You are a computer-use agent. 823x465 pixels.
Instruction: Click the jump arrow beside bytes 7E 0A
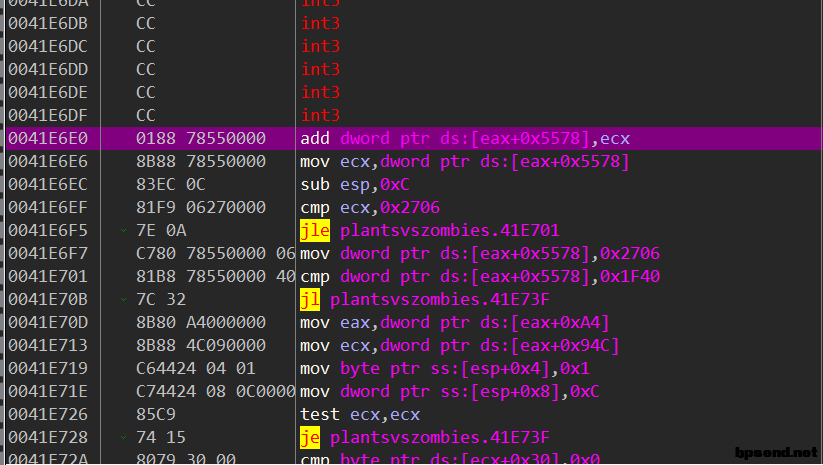tap(123, 230)
